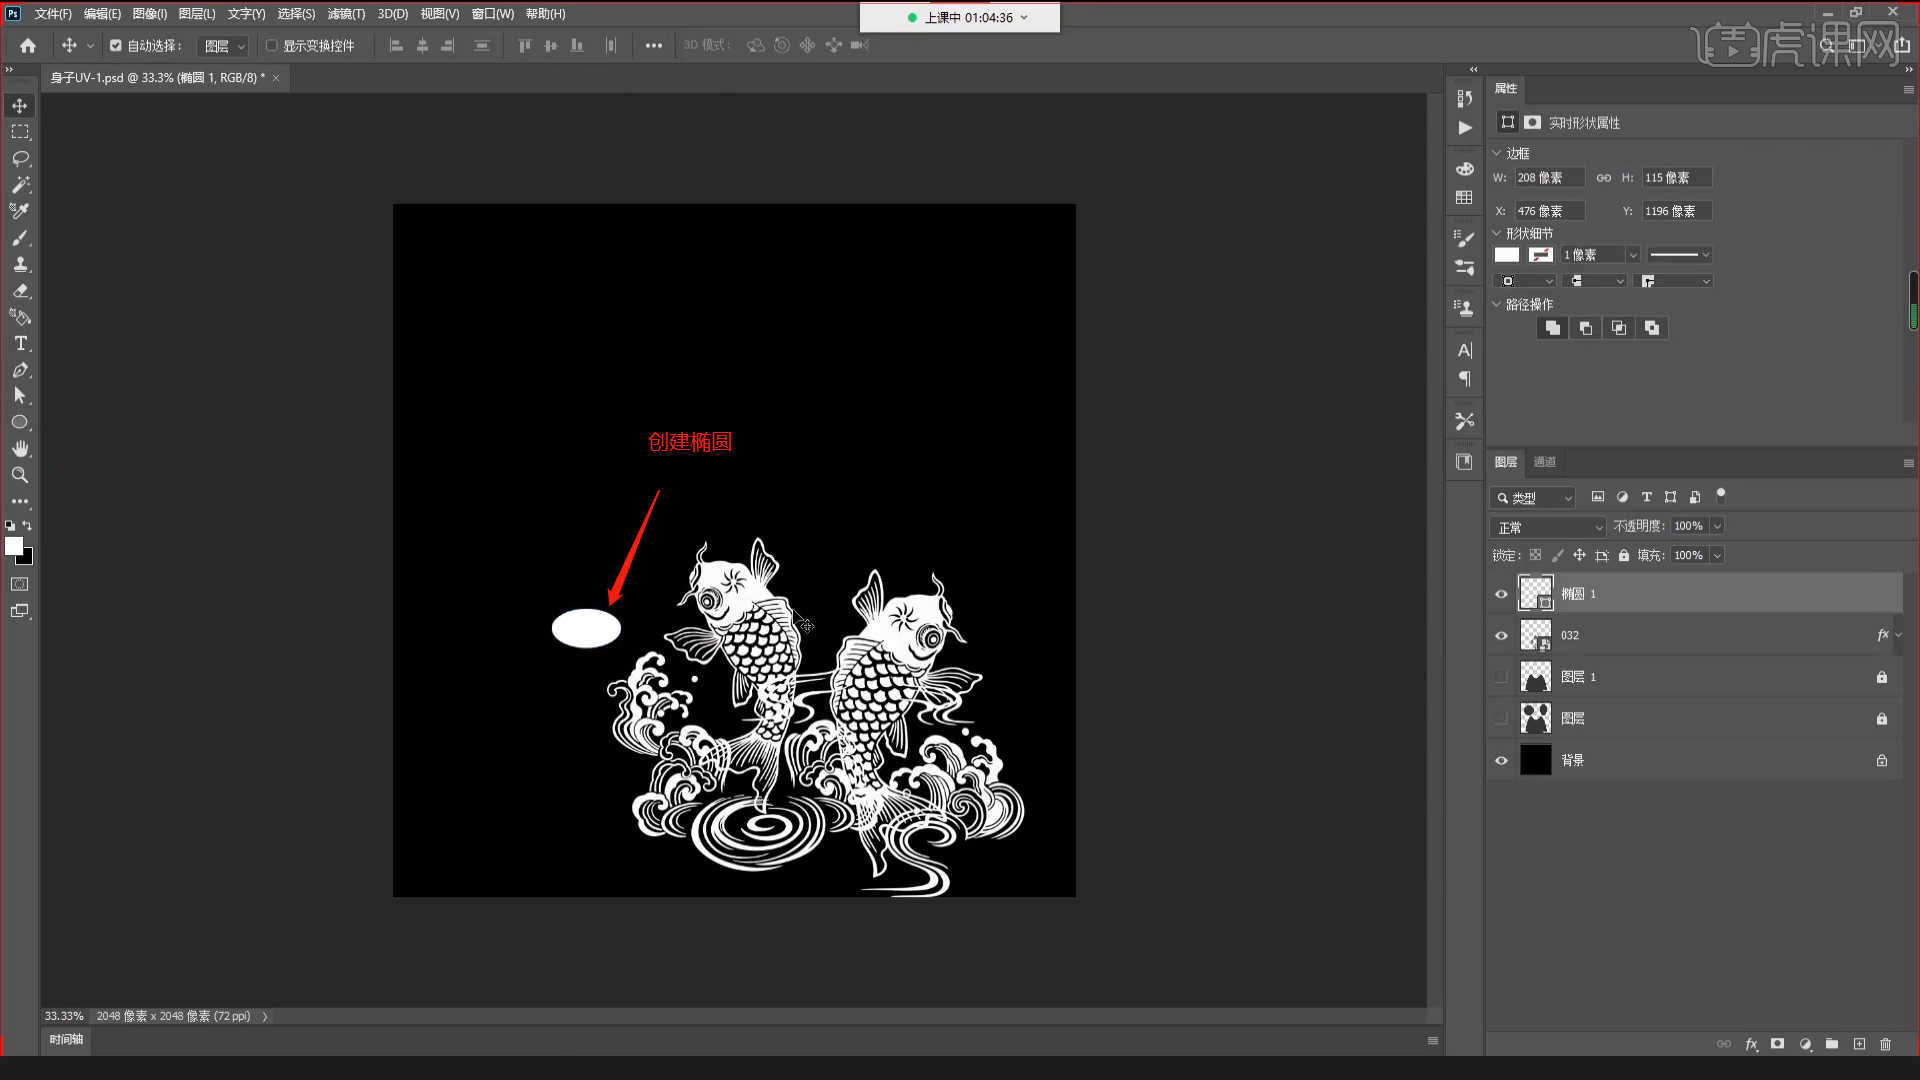Open the Opacity 100% dropdown arrow
Screen dimensions: 1920x1080
coord(1717,526)
